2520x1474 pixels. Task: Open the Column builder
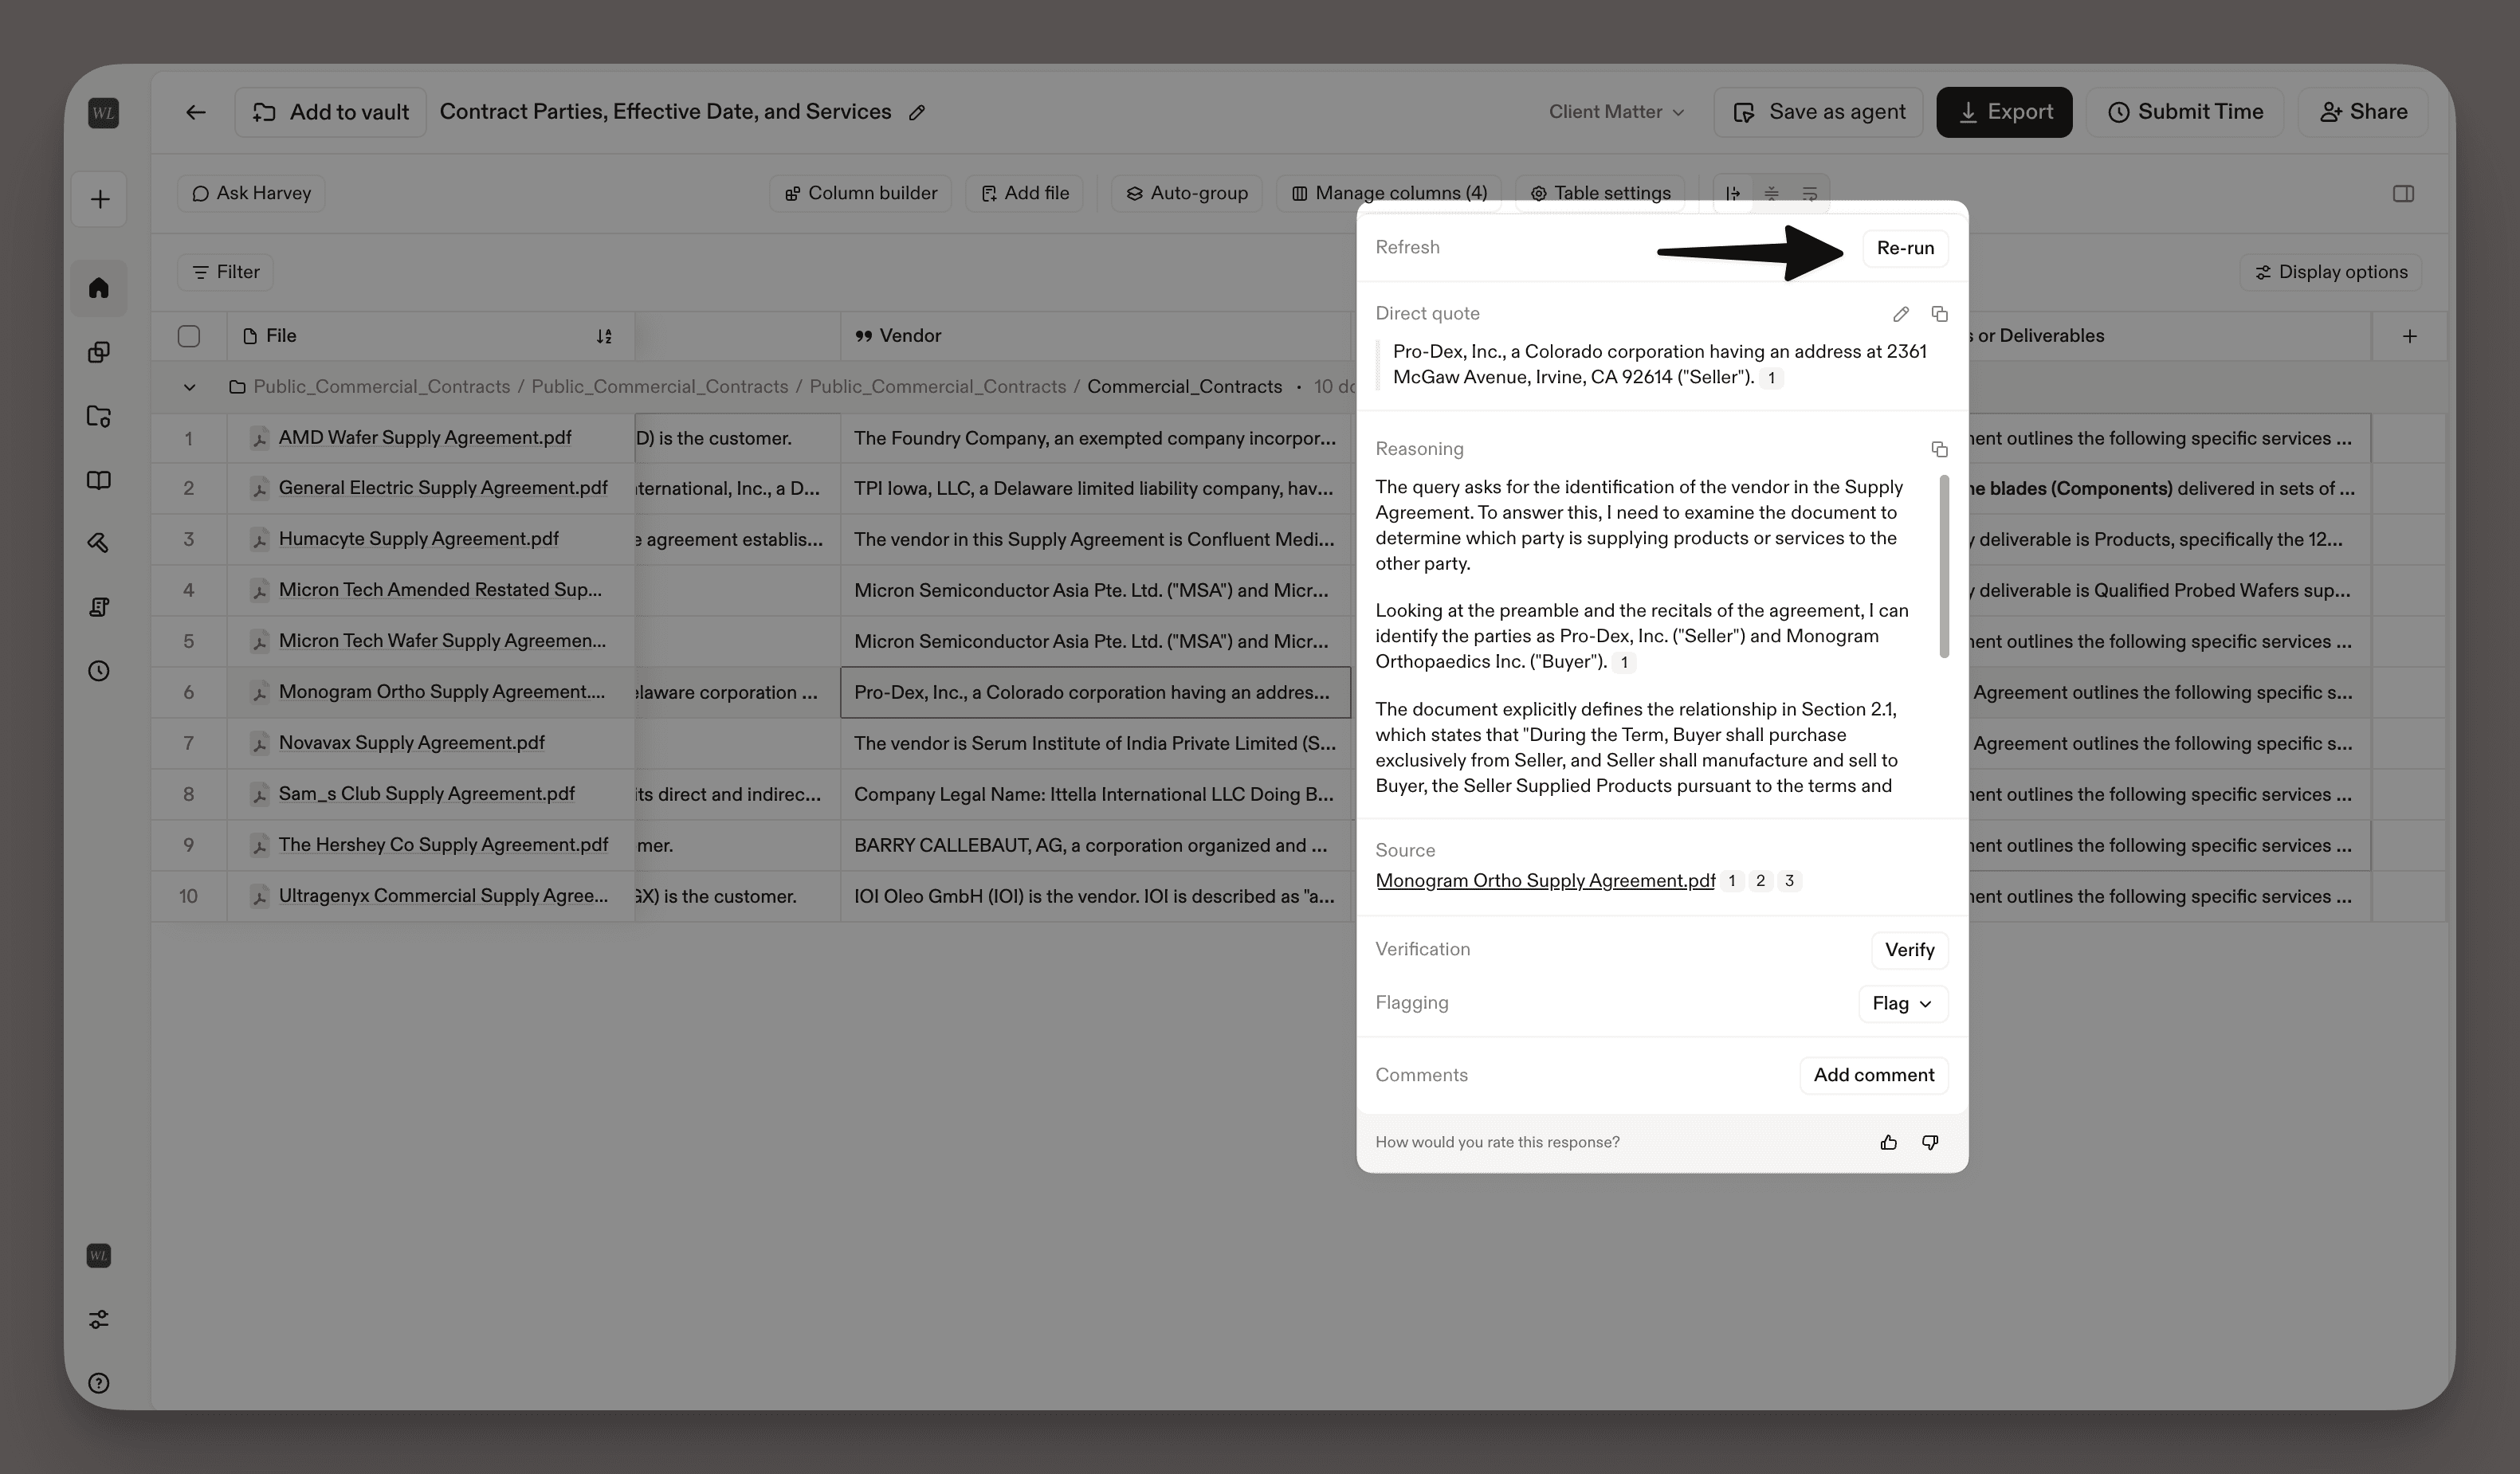860,193
